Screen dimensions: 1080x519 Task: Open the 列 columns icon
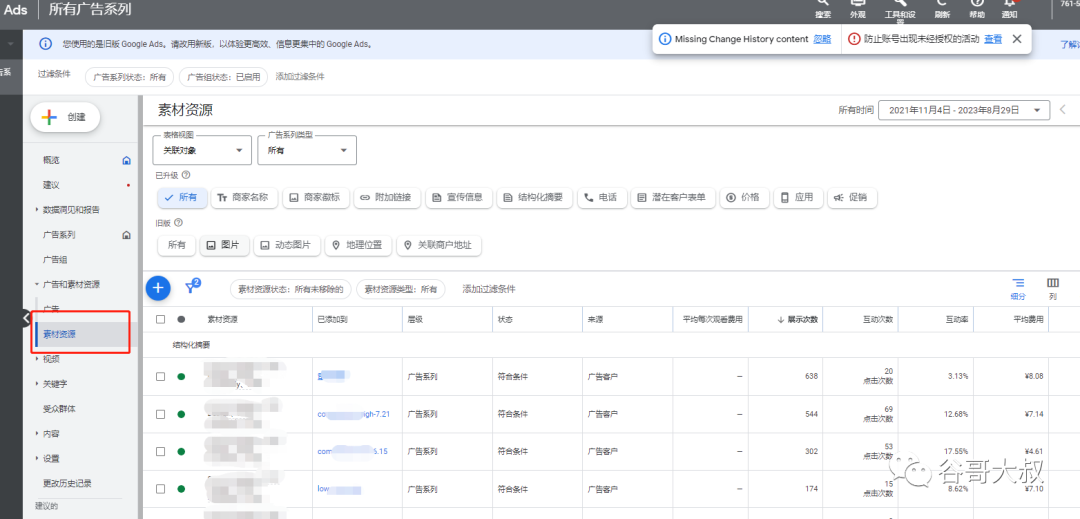click(x=1052, y=288)
